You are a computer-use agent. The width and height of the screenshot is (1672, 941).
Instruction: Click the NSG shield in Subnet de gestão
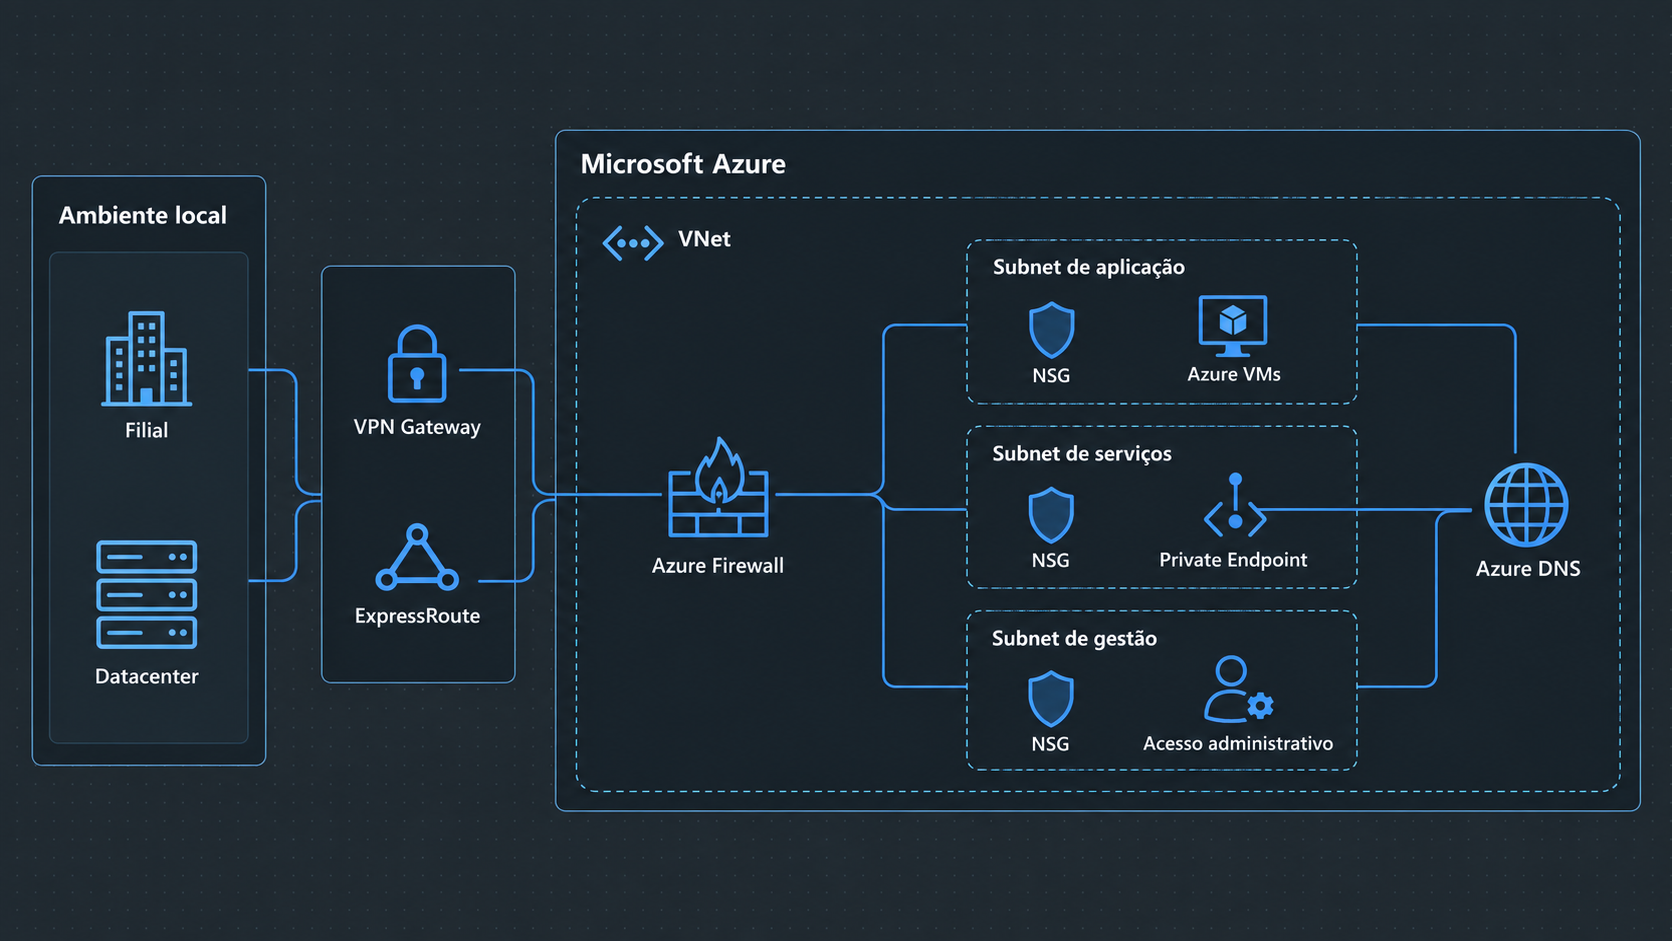pyautogui.click(x=1051, y=699)
